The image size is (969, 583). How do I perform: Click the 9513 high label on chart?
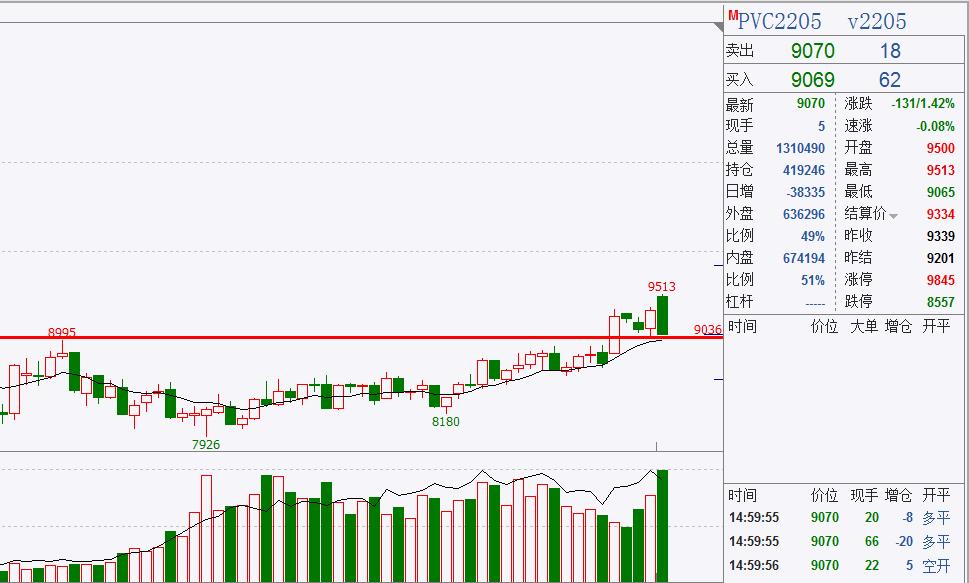[x=661, y=286]
